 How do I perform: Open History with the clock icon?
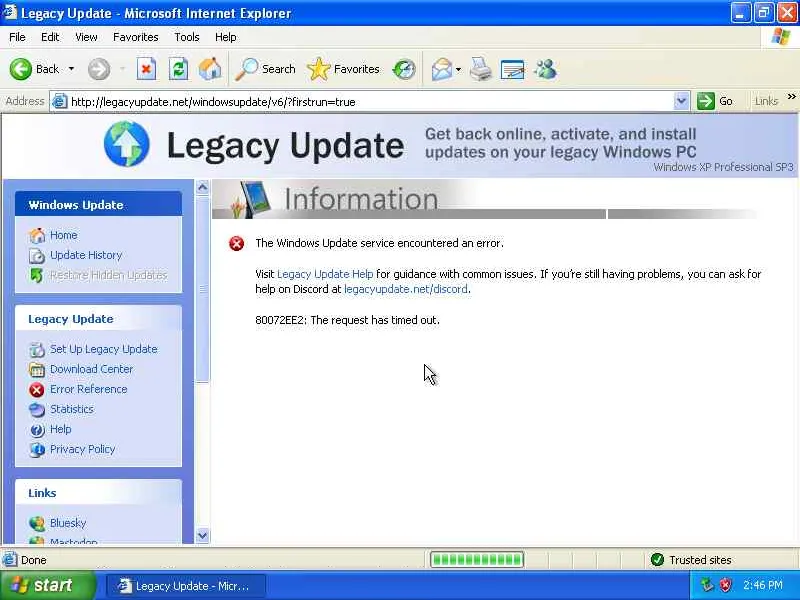pyautogui.click(x=404, y=69)
